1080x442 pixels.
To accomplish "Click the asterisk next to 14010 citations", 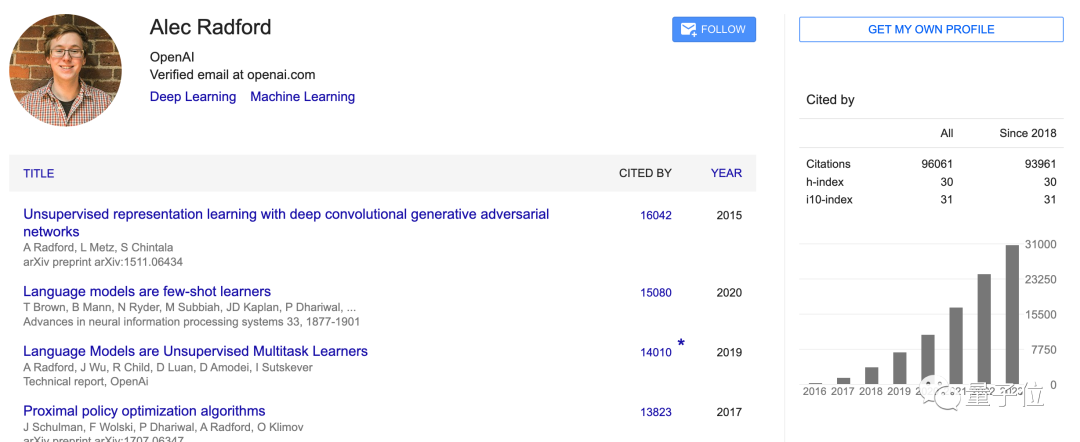I will click(x=681, y=344).
